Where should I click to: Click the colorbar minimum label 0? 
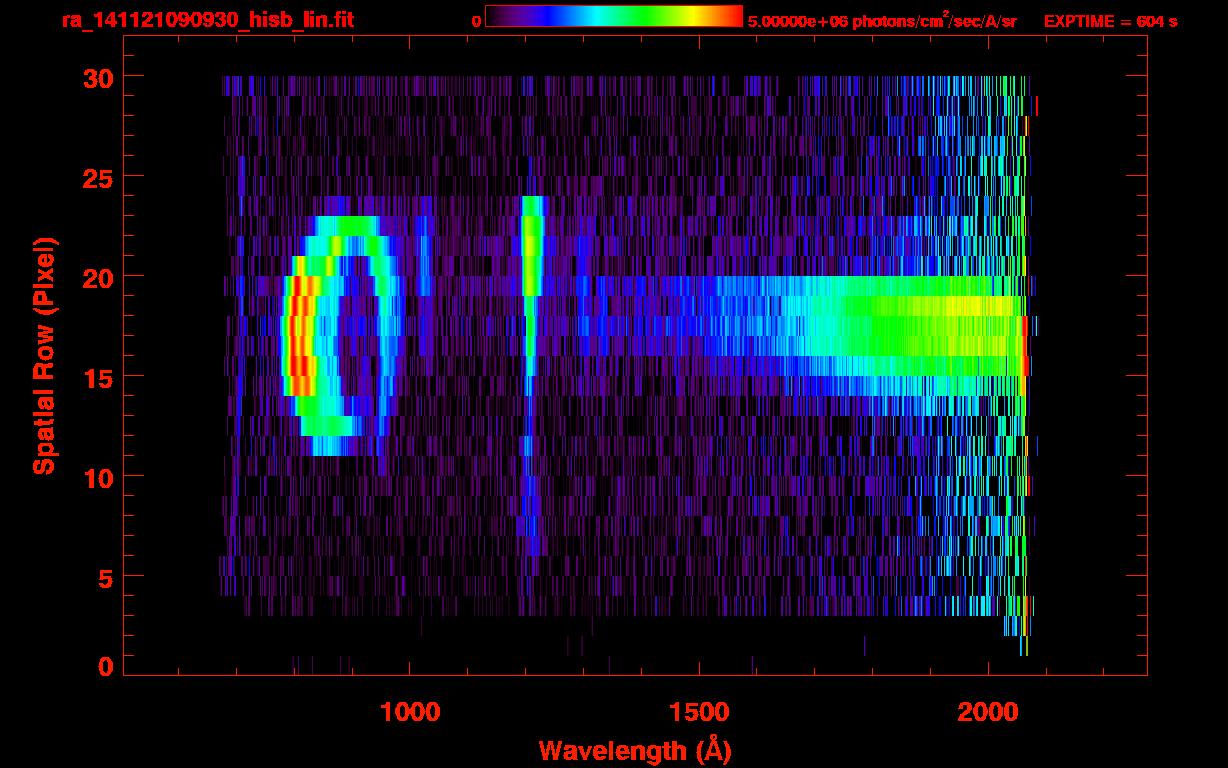pyautogui.click(x=476, y=21)
